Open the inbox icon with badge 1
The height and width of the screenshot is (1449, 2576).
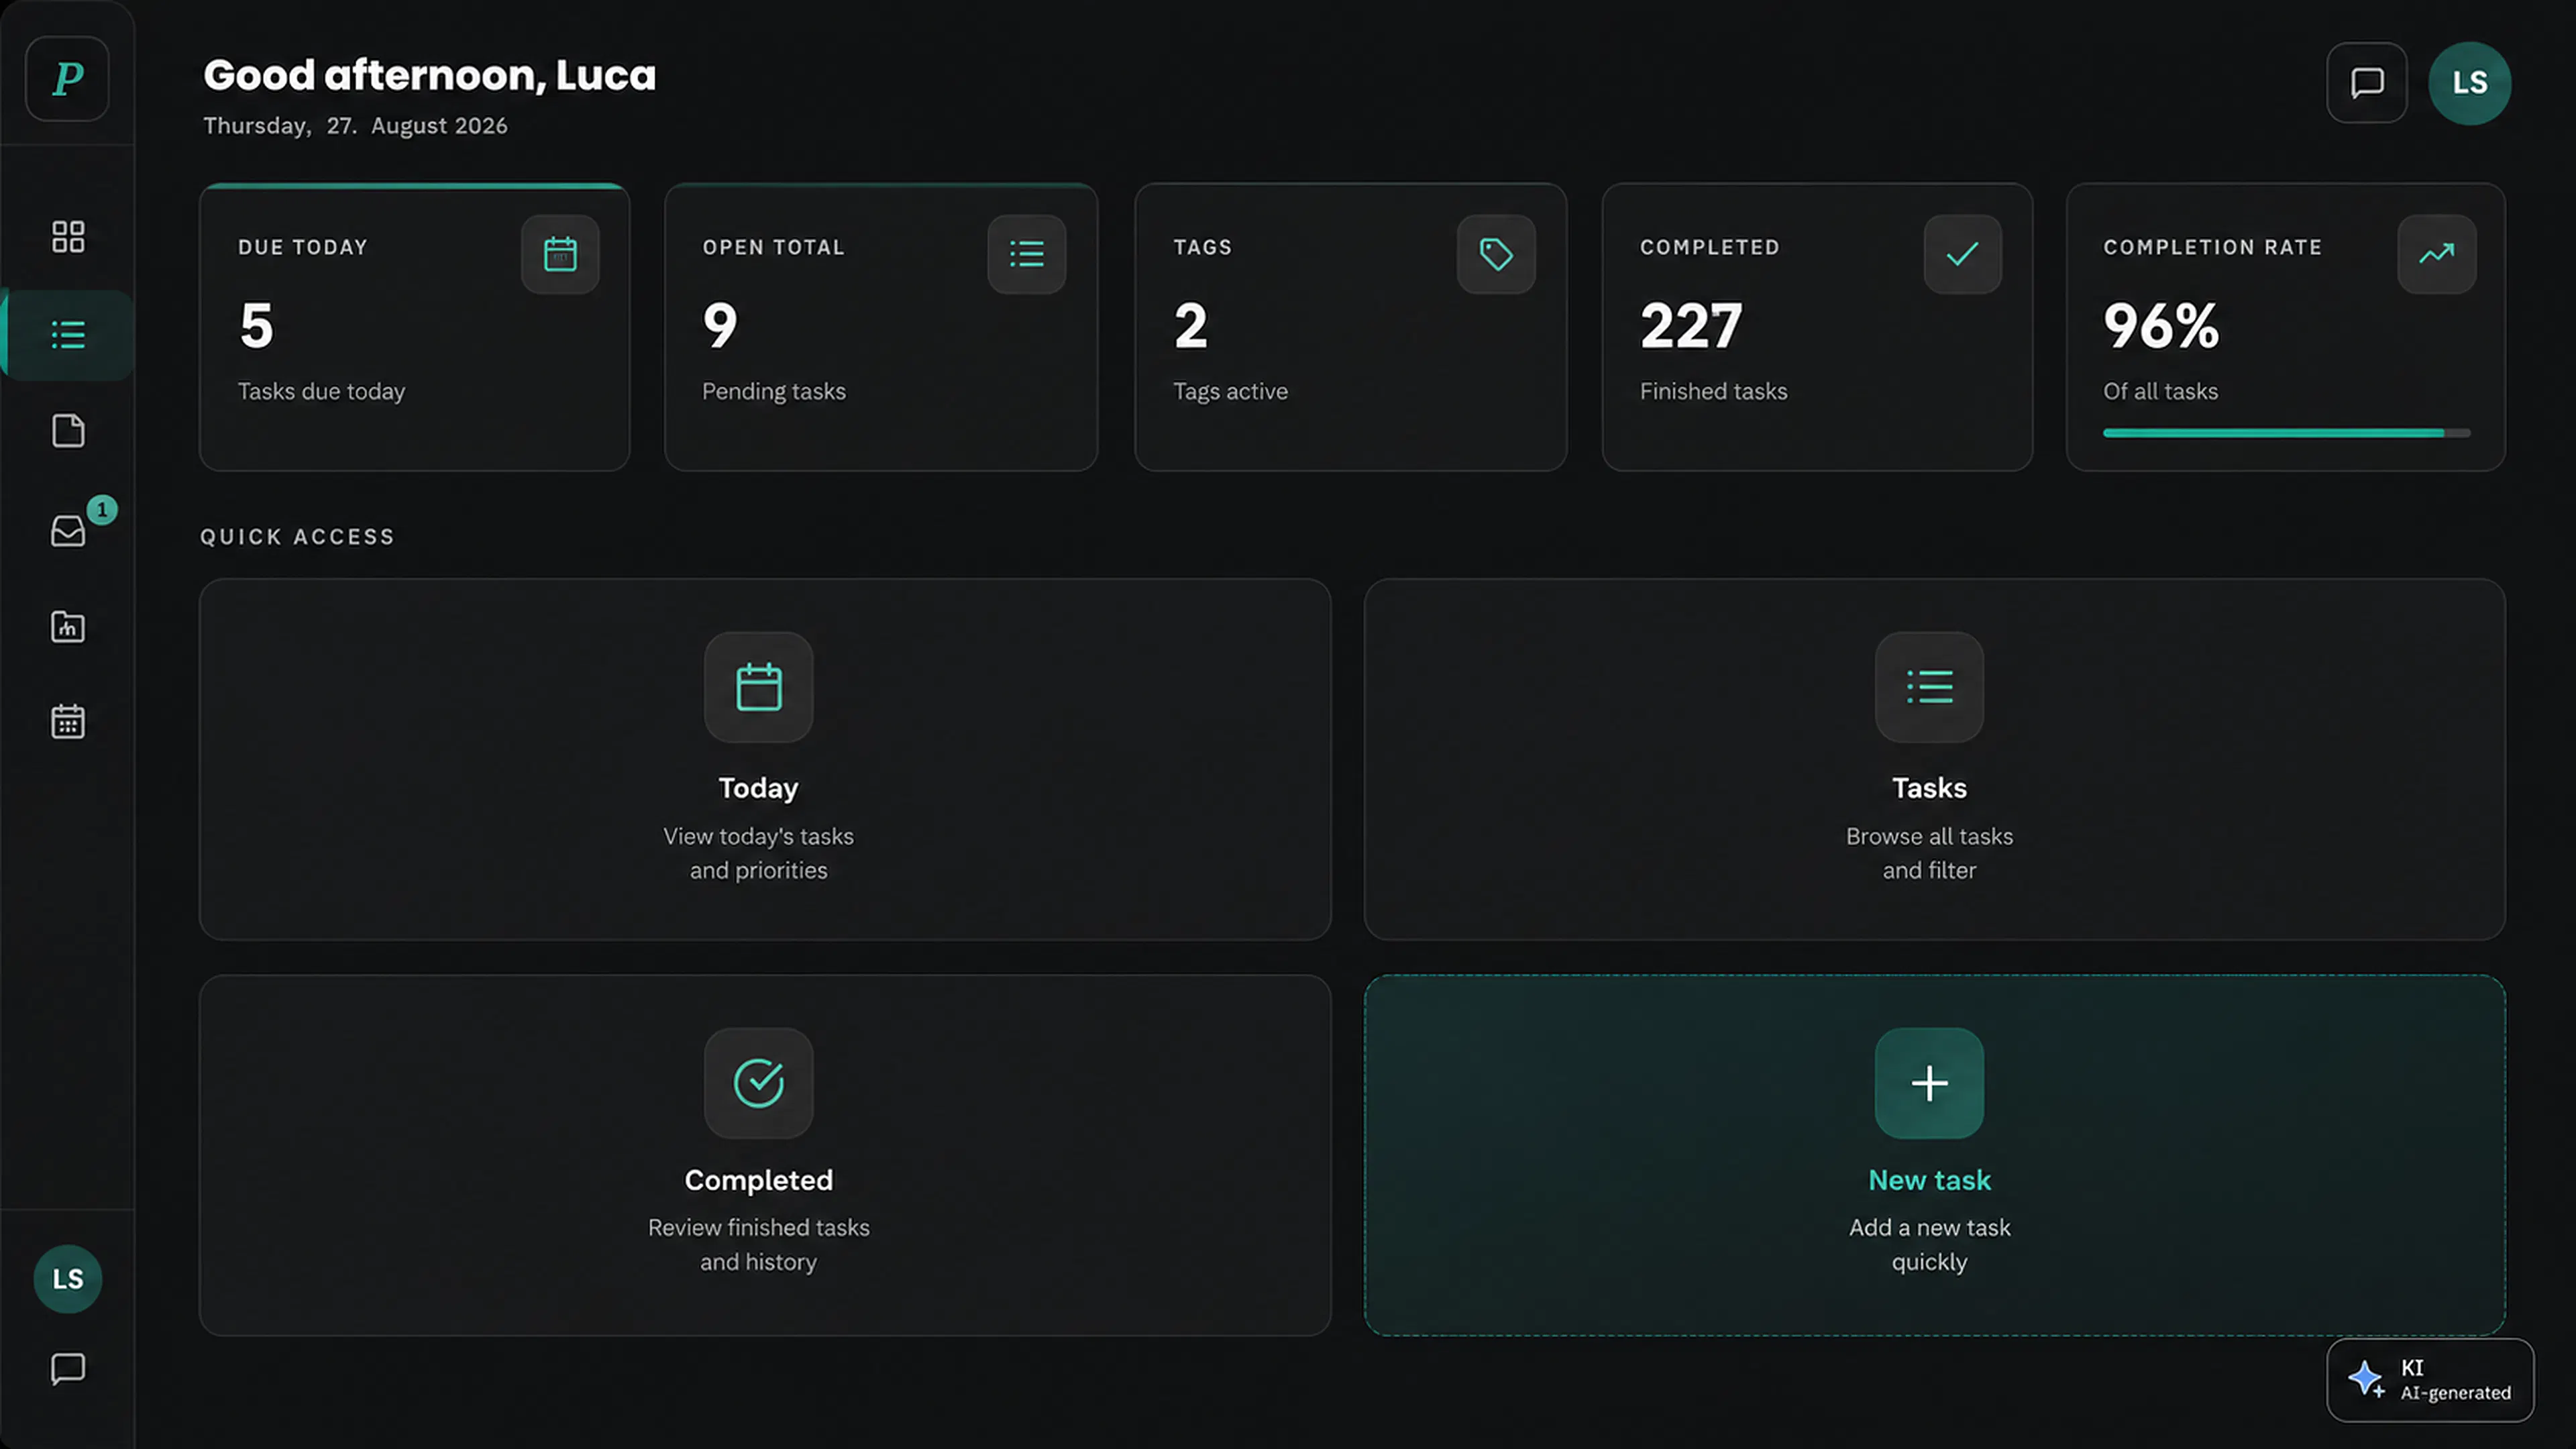(x=68, y=530)
